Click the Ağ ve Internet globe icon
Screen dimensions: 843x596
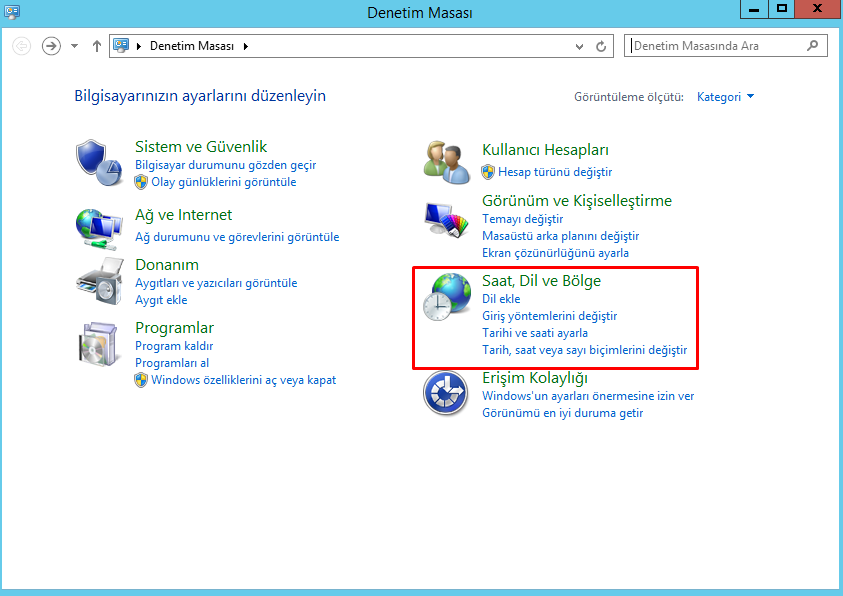point(99,229)
